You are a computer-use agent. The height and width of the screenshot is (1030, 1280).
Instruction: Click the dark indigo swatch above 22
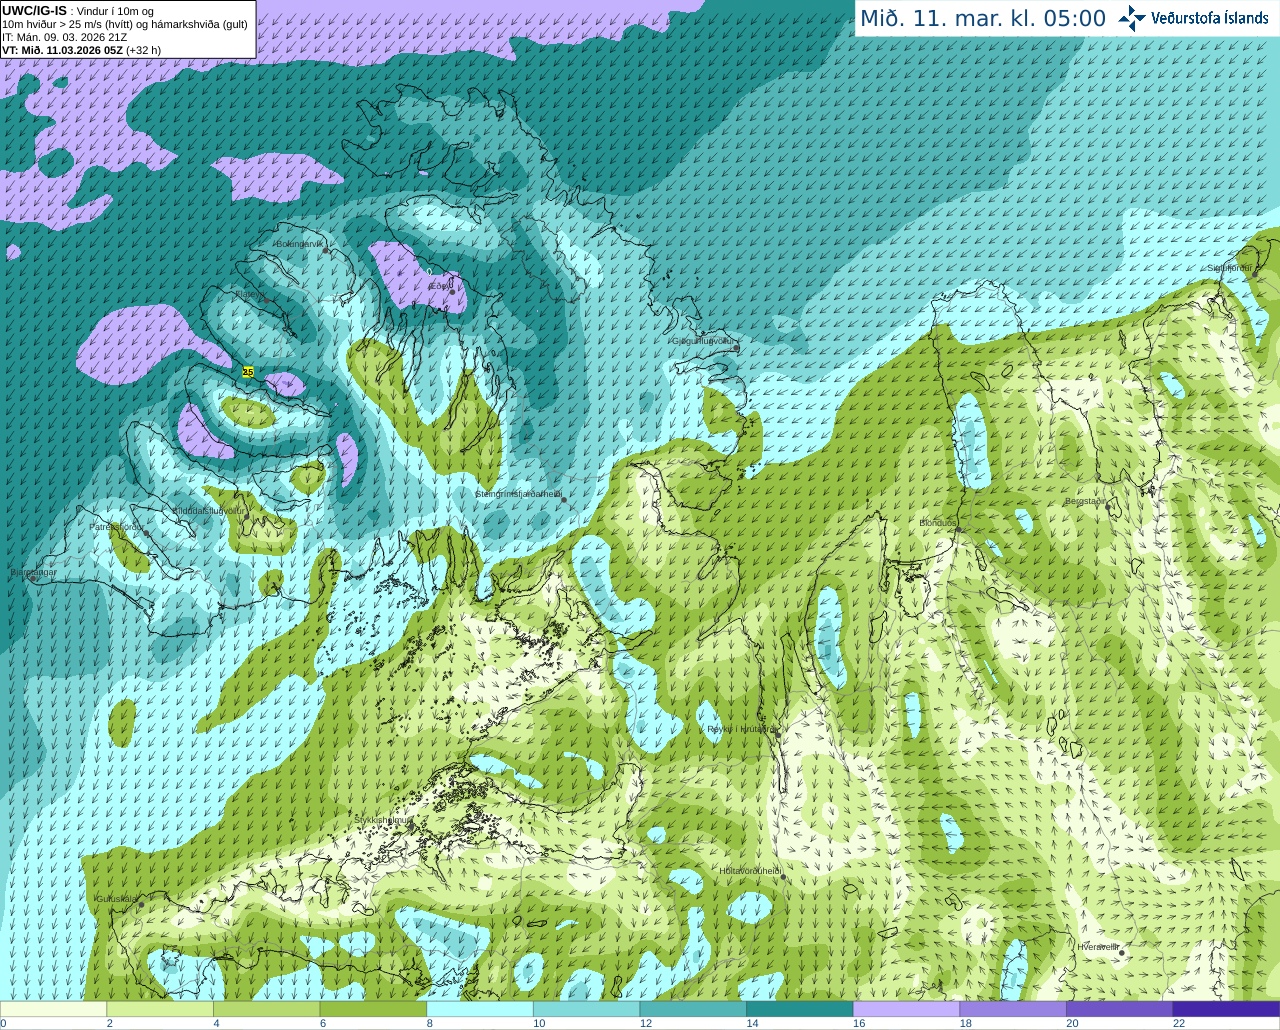(x=1226, y=1008)
